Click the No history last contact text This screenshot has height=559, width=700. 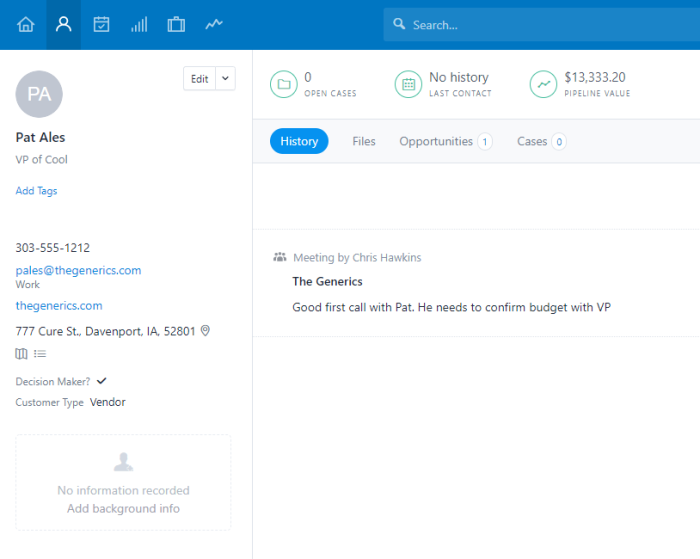click(x=459, y=77)
